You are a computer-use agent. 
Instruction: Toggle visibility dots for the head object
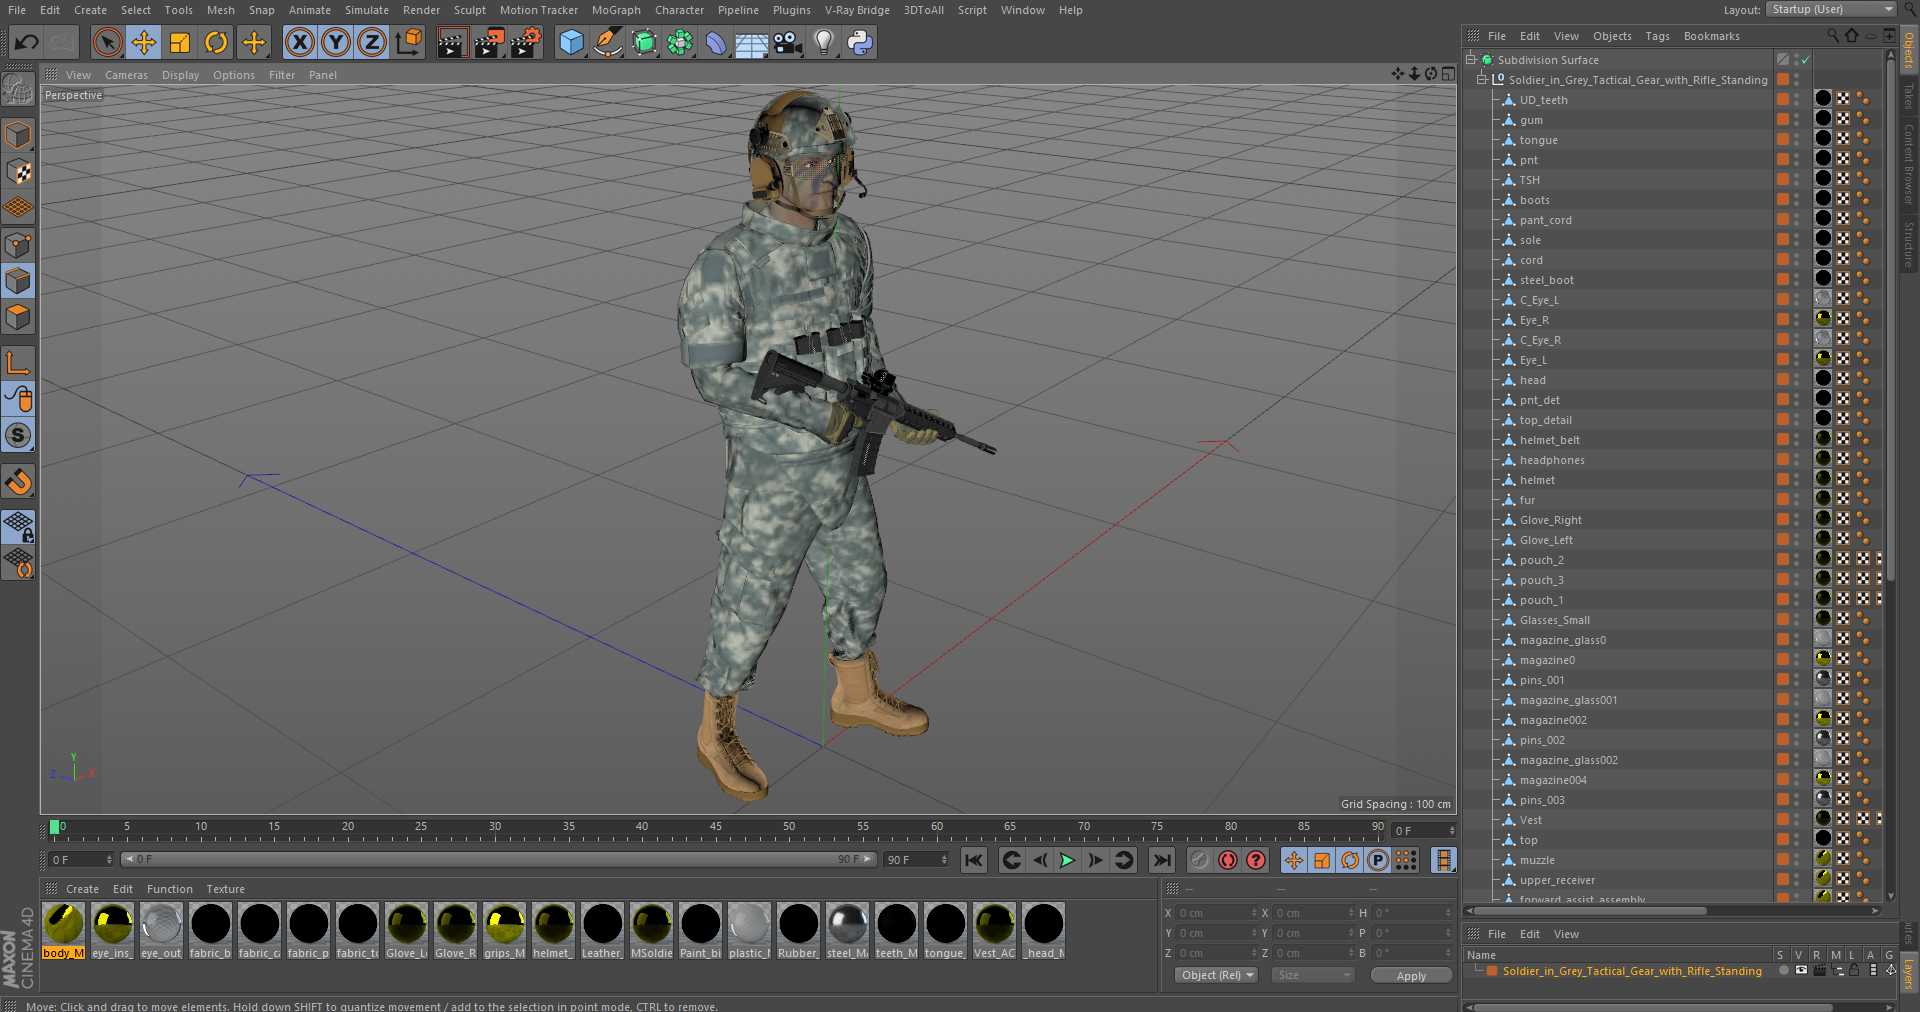pyautogui.click(x=1797, y=380)
